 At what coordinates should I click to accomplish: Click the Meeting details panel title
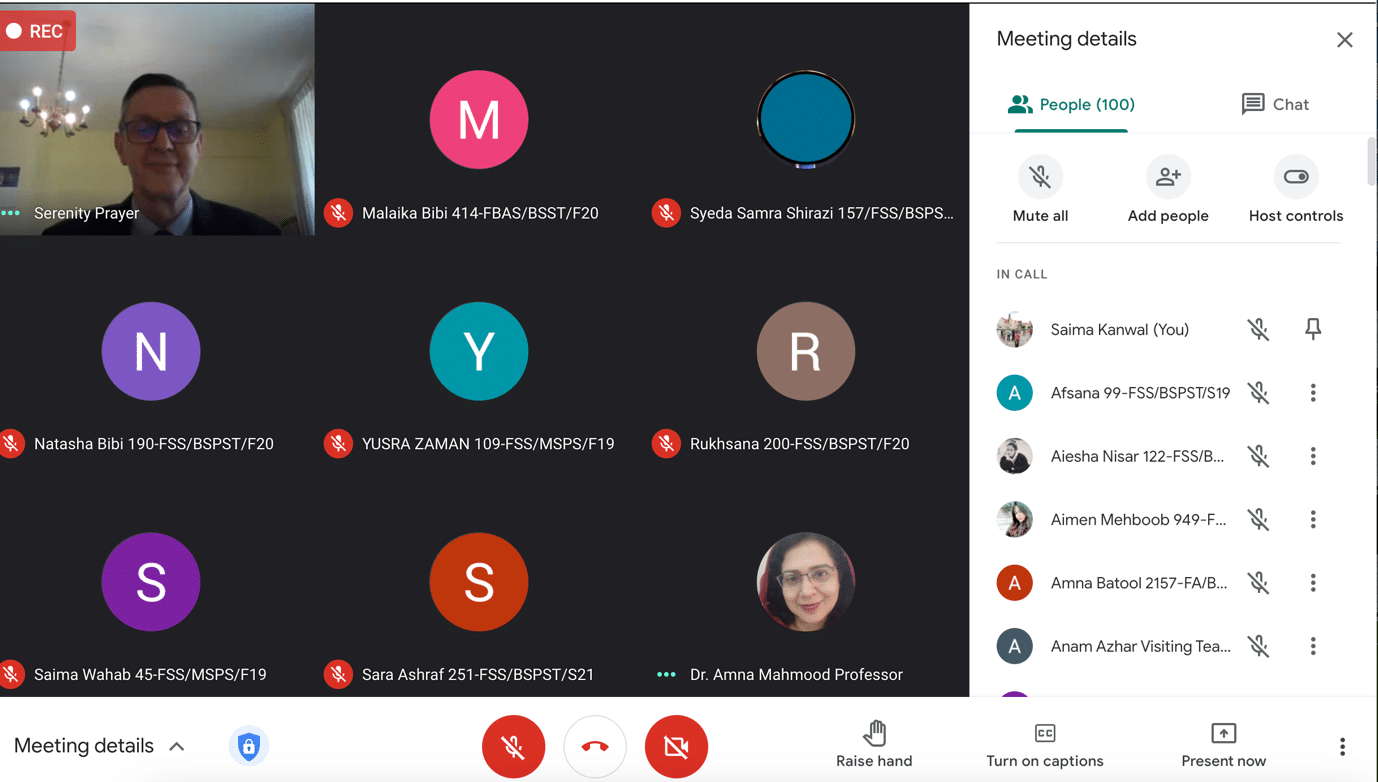(1066, 39)
